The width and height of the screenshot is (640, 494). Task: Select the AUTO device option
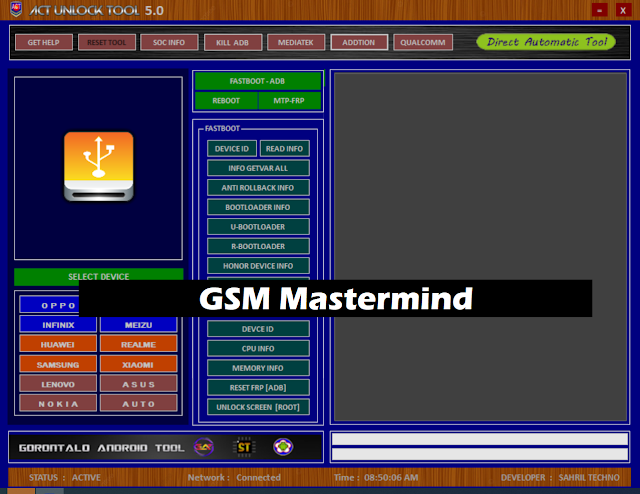click(x=138, y=404)
